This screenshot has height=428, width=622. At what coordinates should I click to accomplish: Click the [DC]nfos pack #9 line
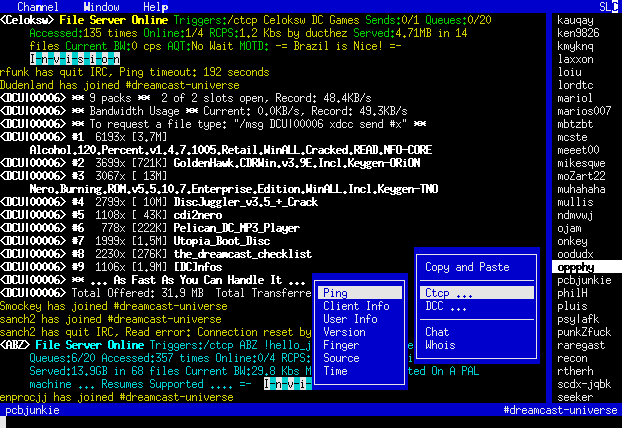[111, 267]
